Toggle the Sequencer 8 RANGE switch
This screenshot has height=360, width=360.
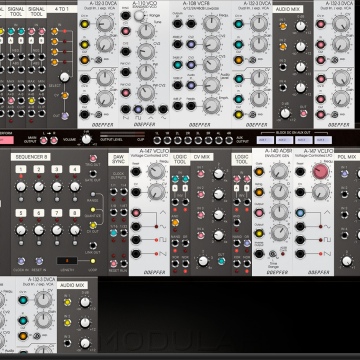93,194
